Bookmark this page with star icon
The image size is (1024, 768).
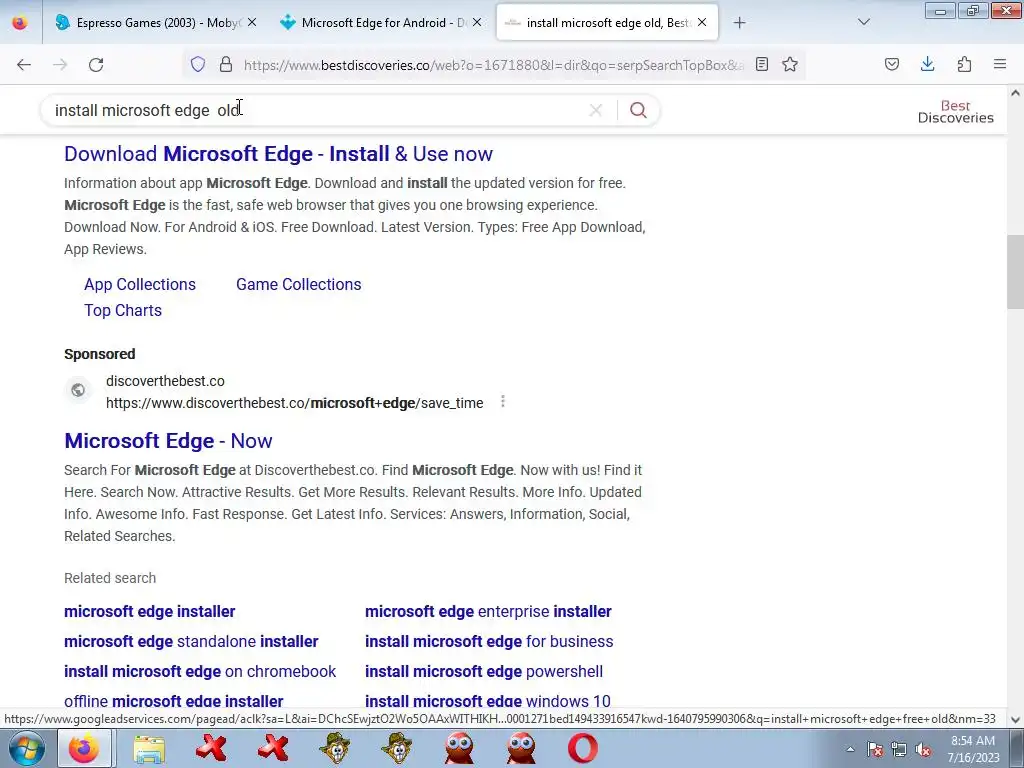(x=790, y=64)
